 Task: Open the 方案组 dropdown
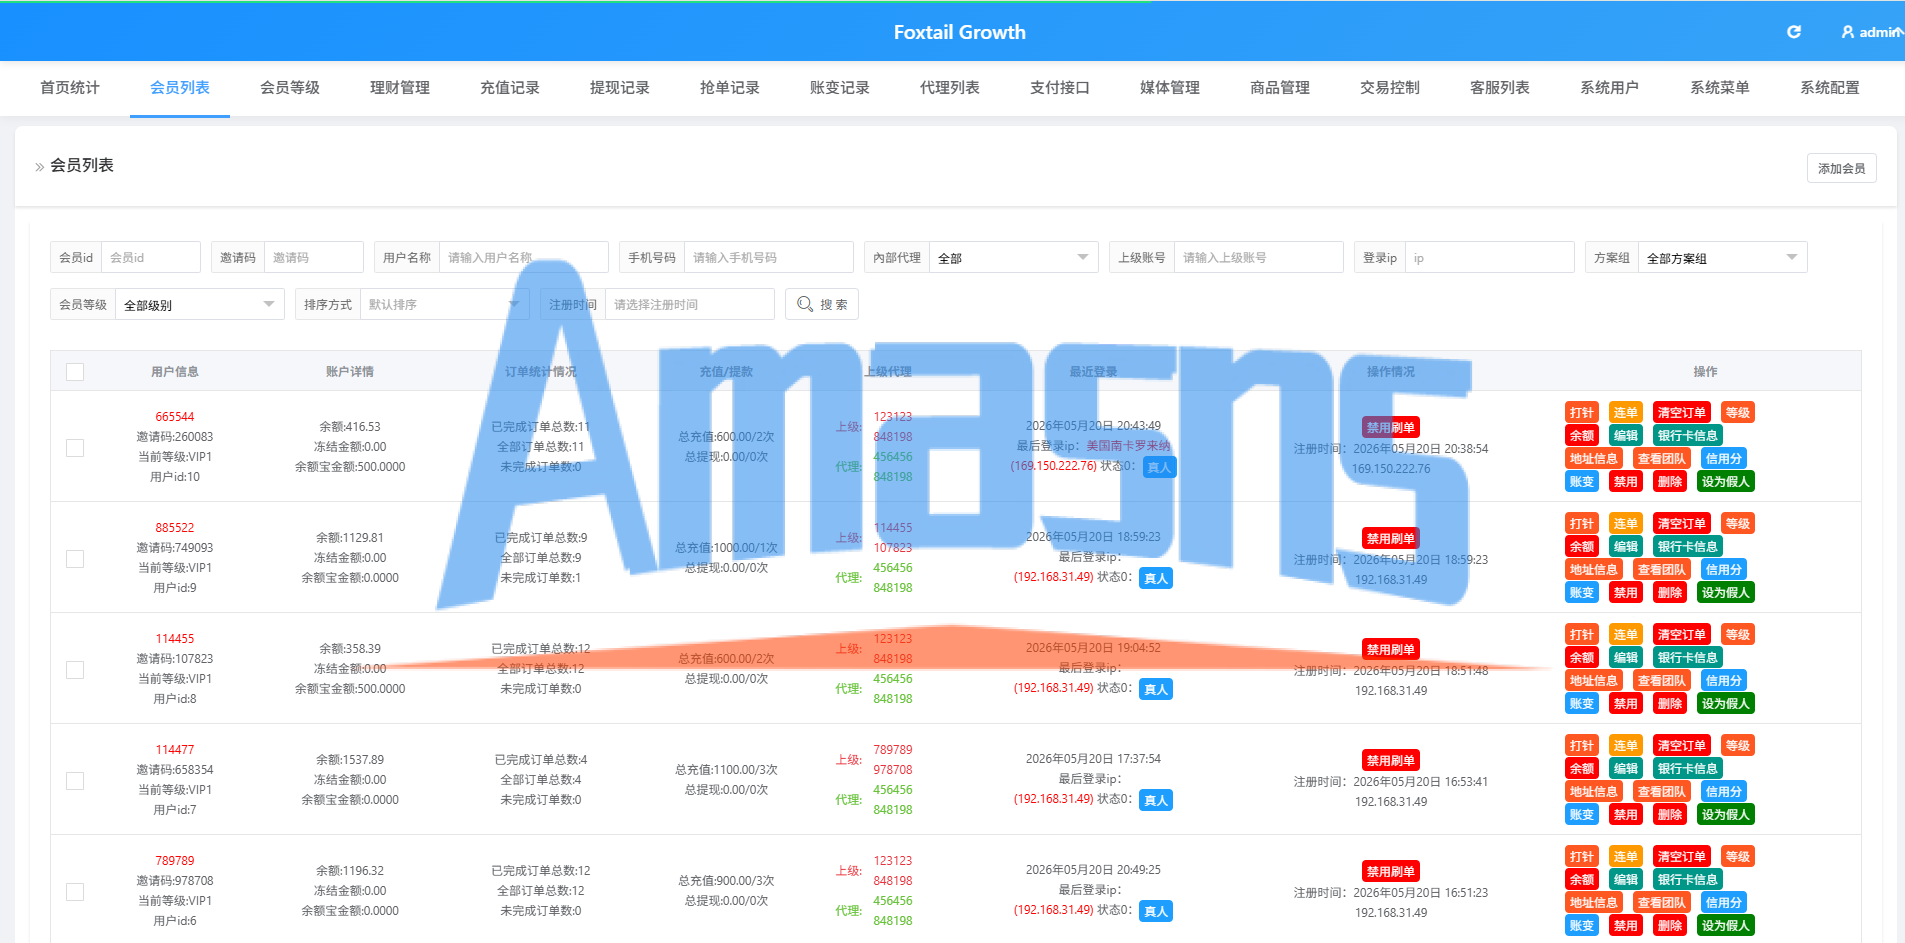1722,258
